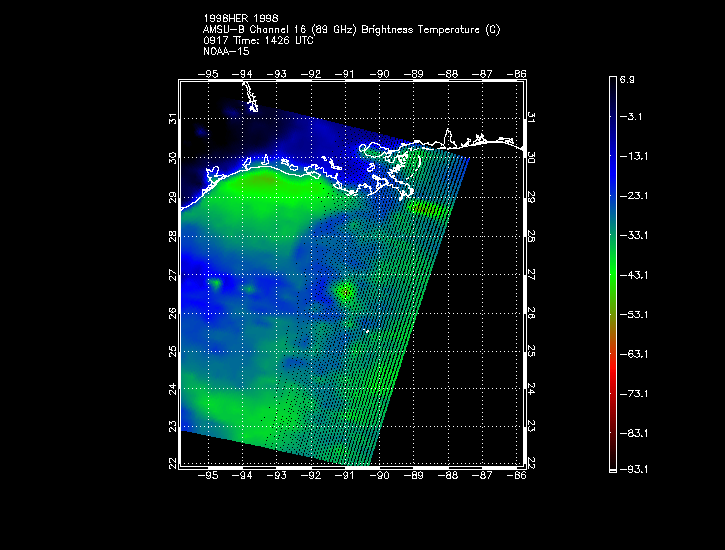
Task: Click the AMSU-B Channel 16 title line
Action: (351, 30)
